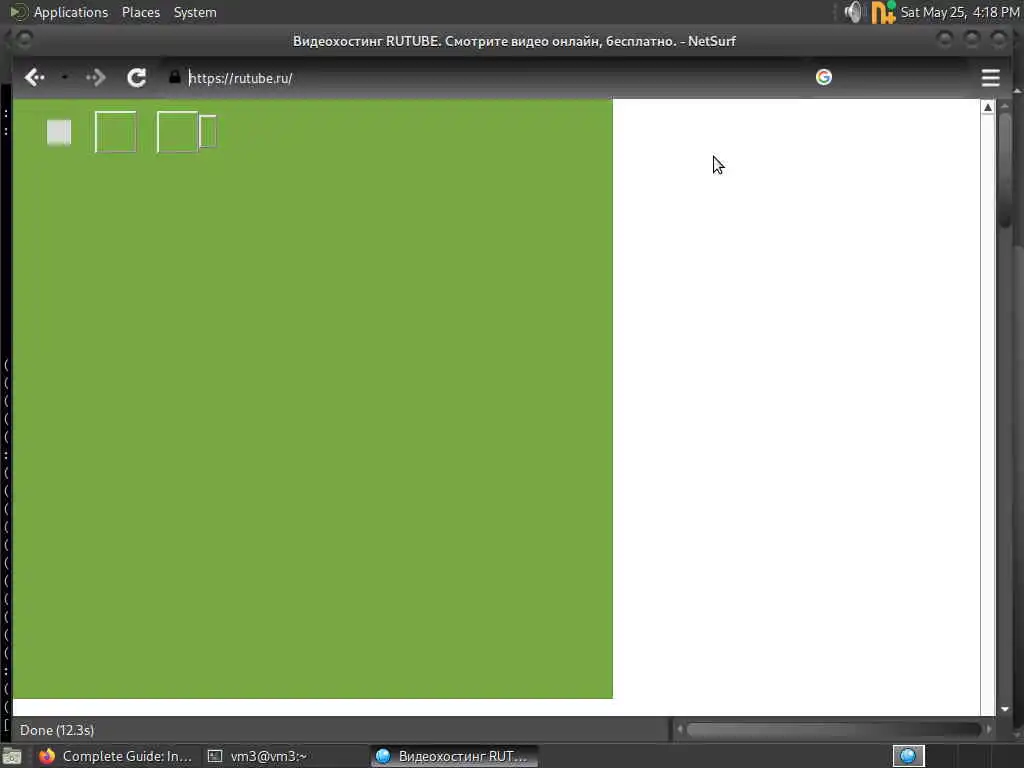Go forward with NetSurf's forward arrow
The height and width of the screenshot is (768, 1024).
(x=95, y=78)
